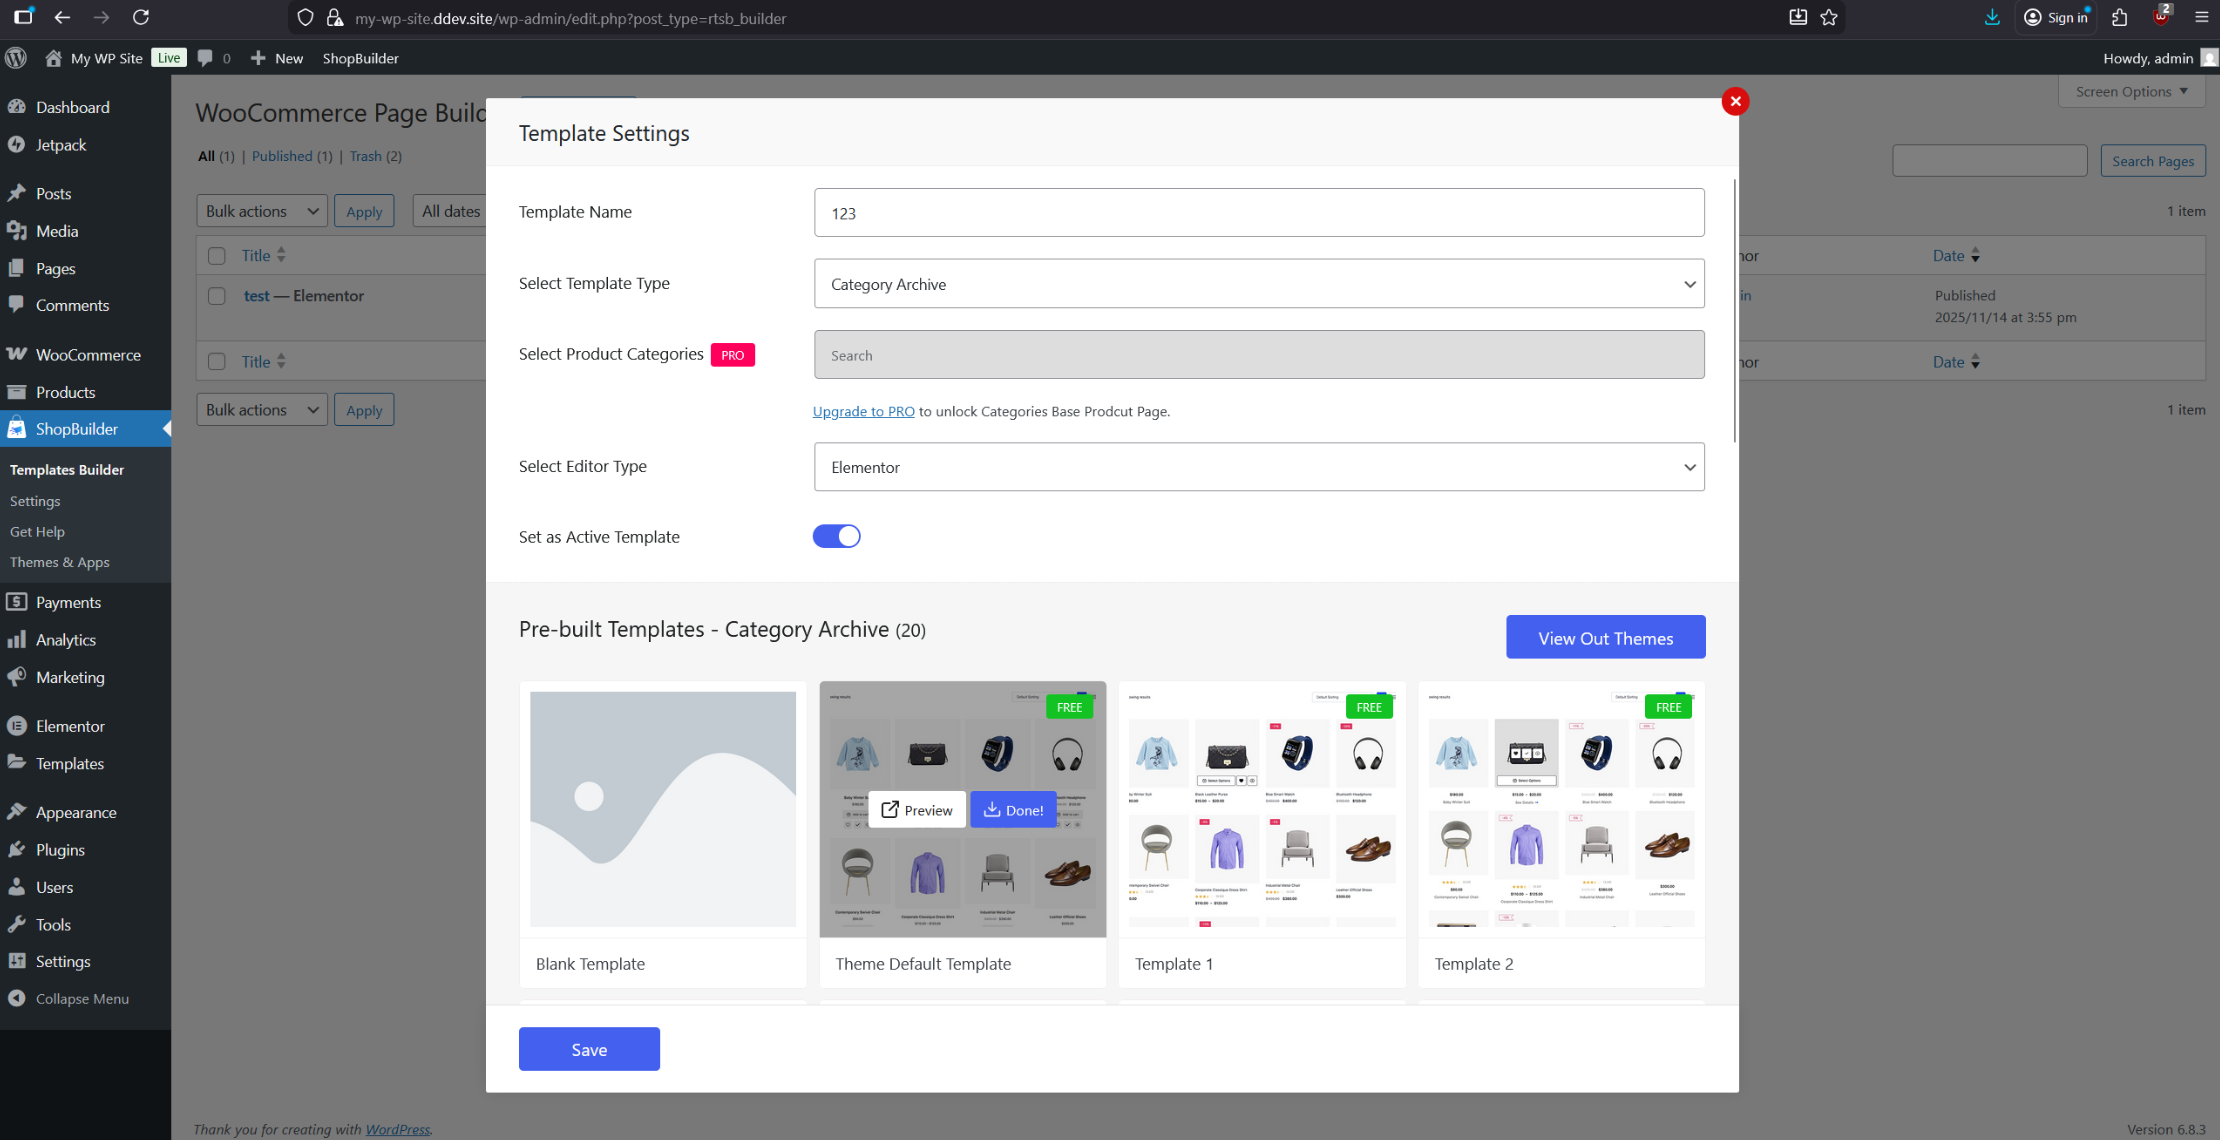
Task: Open Templates Builder submenu item
Action: [67, 470]
